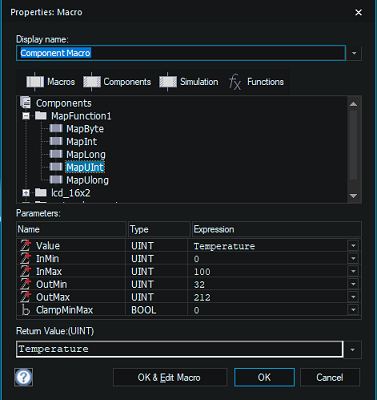377x400 pixels.
Task: Switch to the Simulation tab
Action: click(x=189, y=82)
